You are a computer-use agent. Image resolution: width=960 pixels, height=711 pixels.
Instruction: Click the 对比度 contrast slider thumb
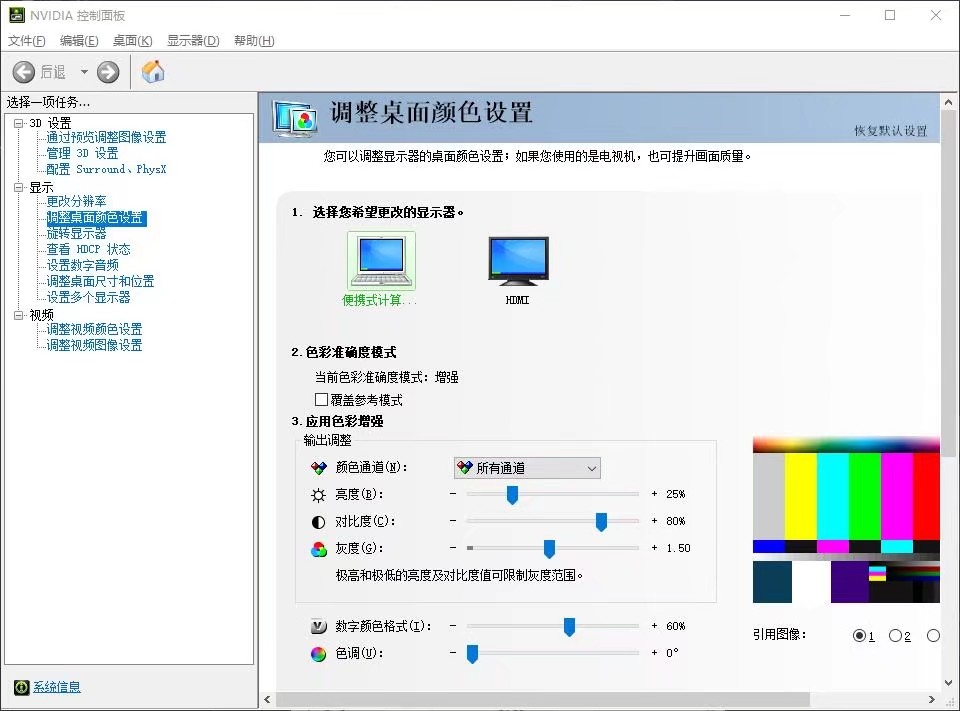pos(601,522)
